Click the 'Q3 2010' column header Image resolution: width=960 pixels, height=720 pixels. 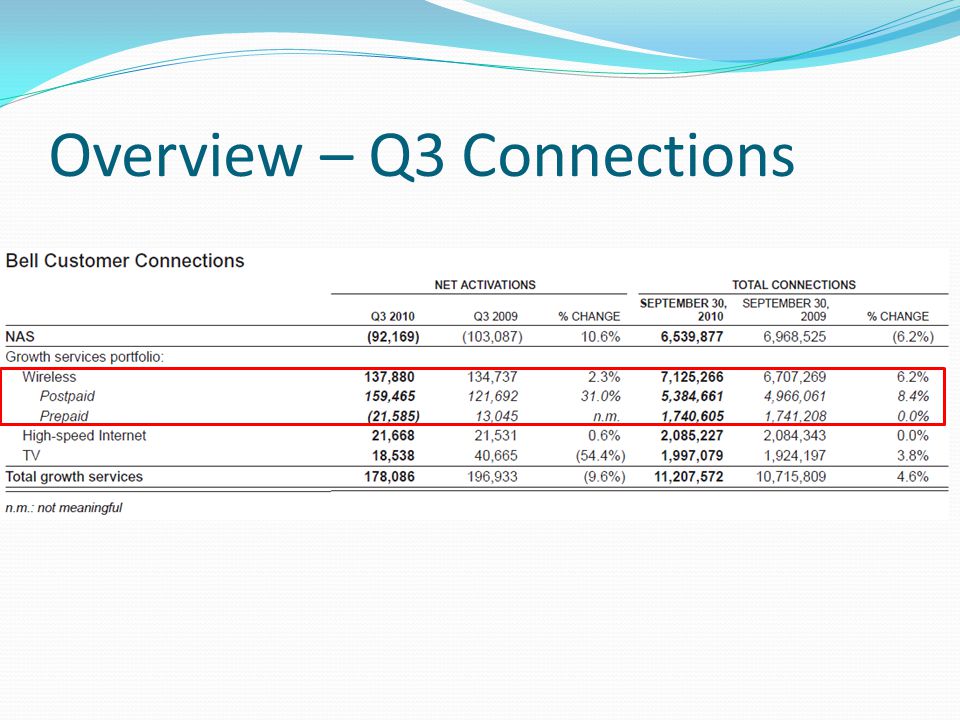pyautogui.click(x=392, y=317)
